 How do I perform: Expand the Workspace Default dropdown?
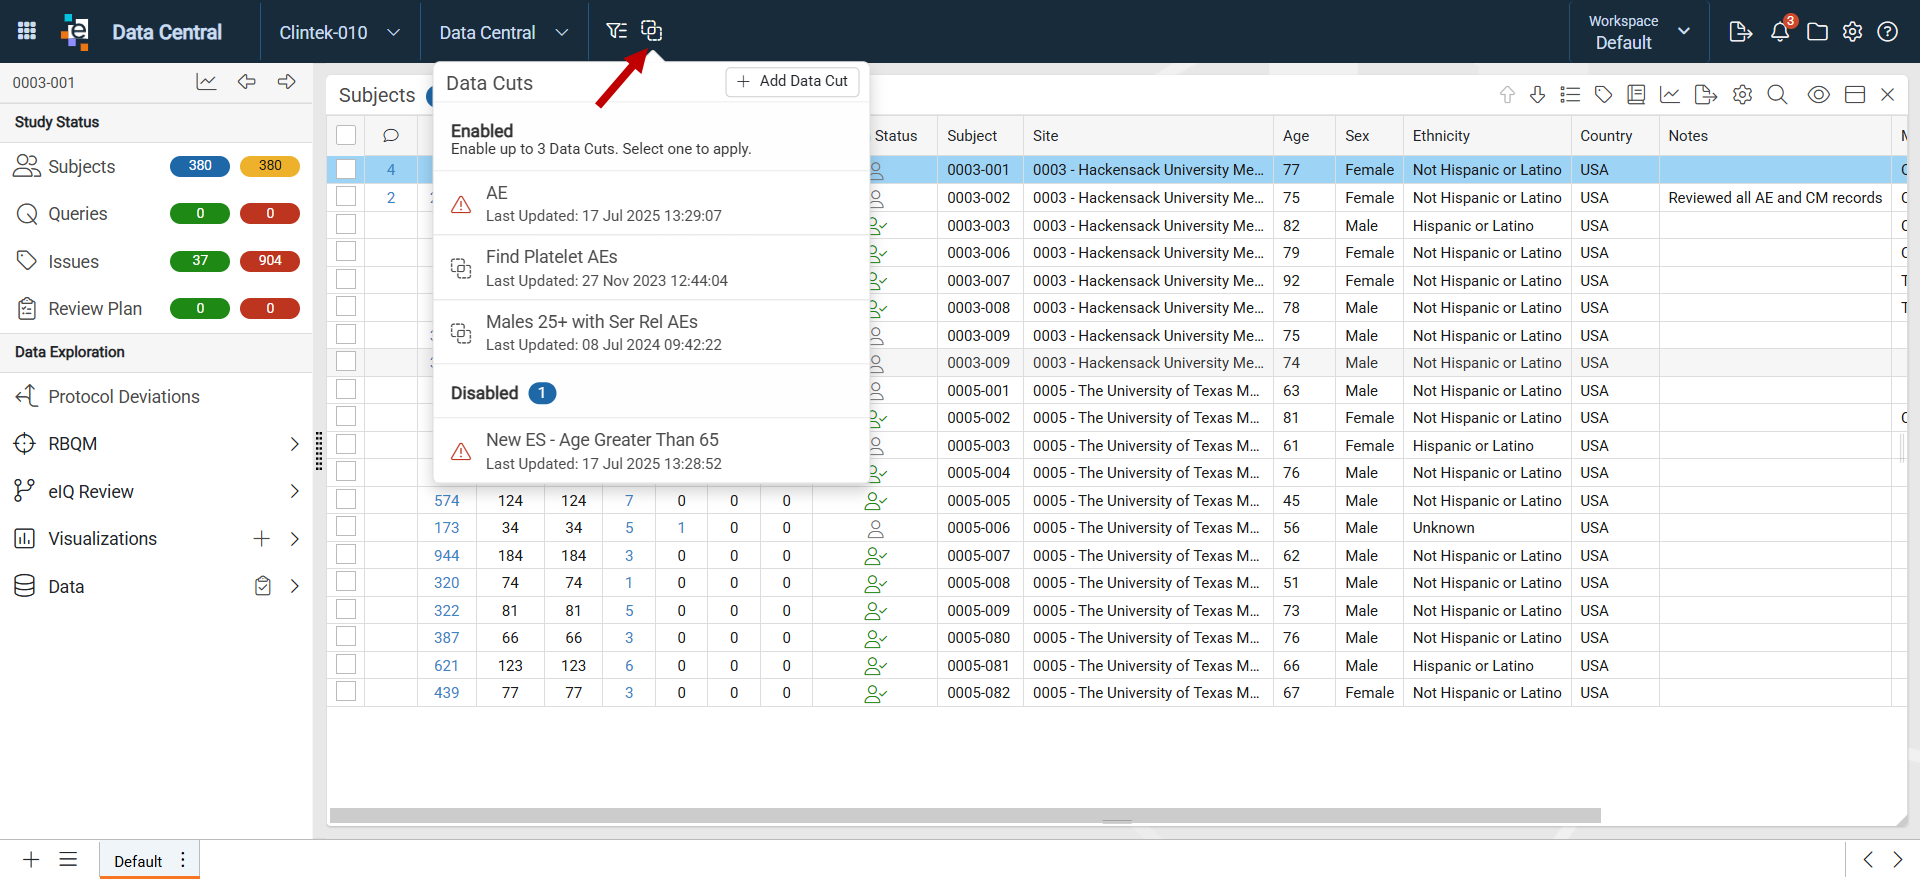[x=1640, y=32]
